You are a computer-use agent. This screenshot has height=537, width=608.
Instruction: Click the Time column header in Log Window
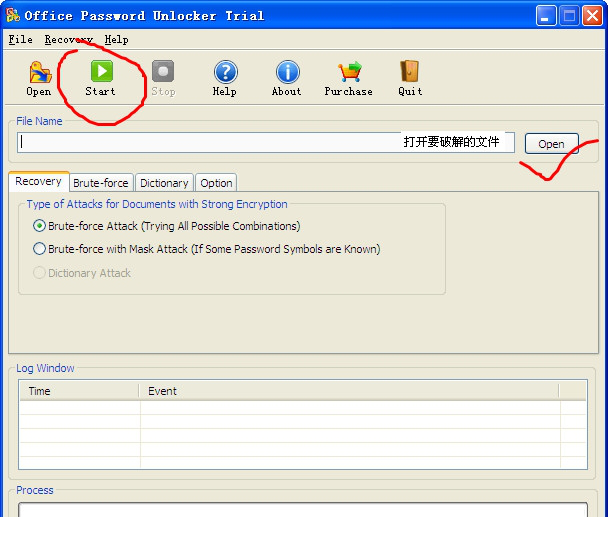point(79,391)
